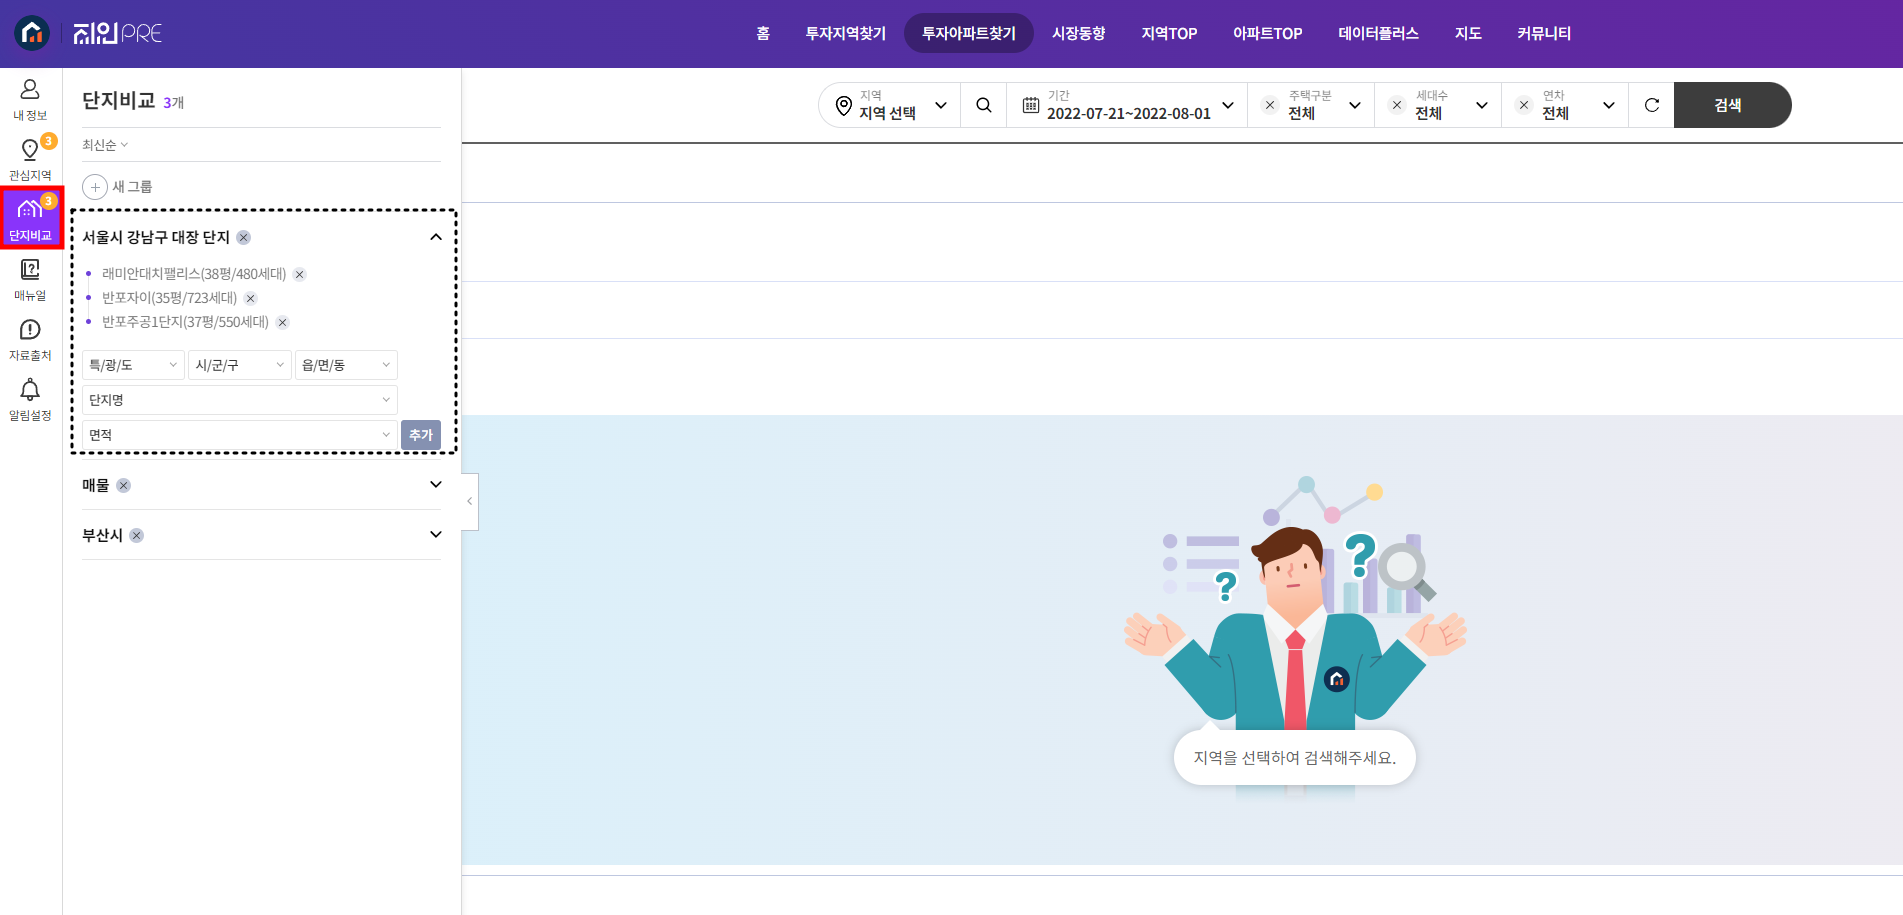This screenshot has height=915, width=1903.
Task: Click the 집인 PRE home logo
Action: (x=88, y=33)
